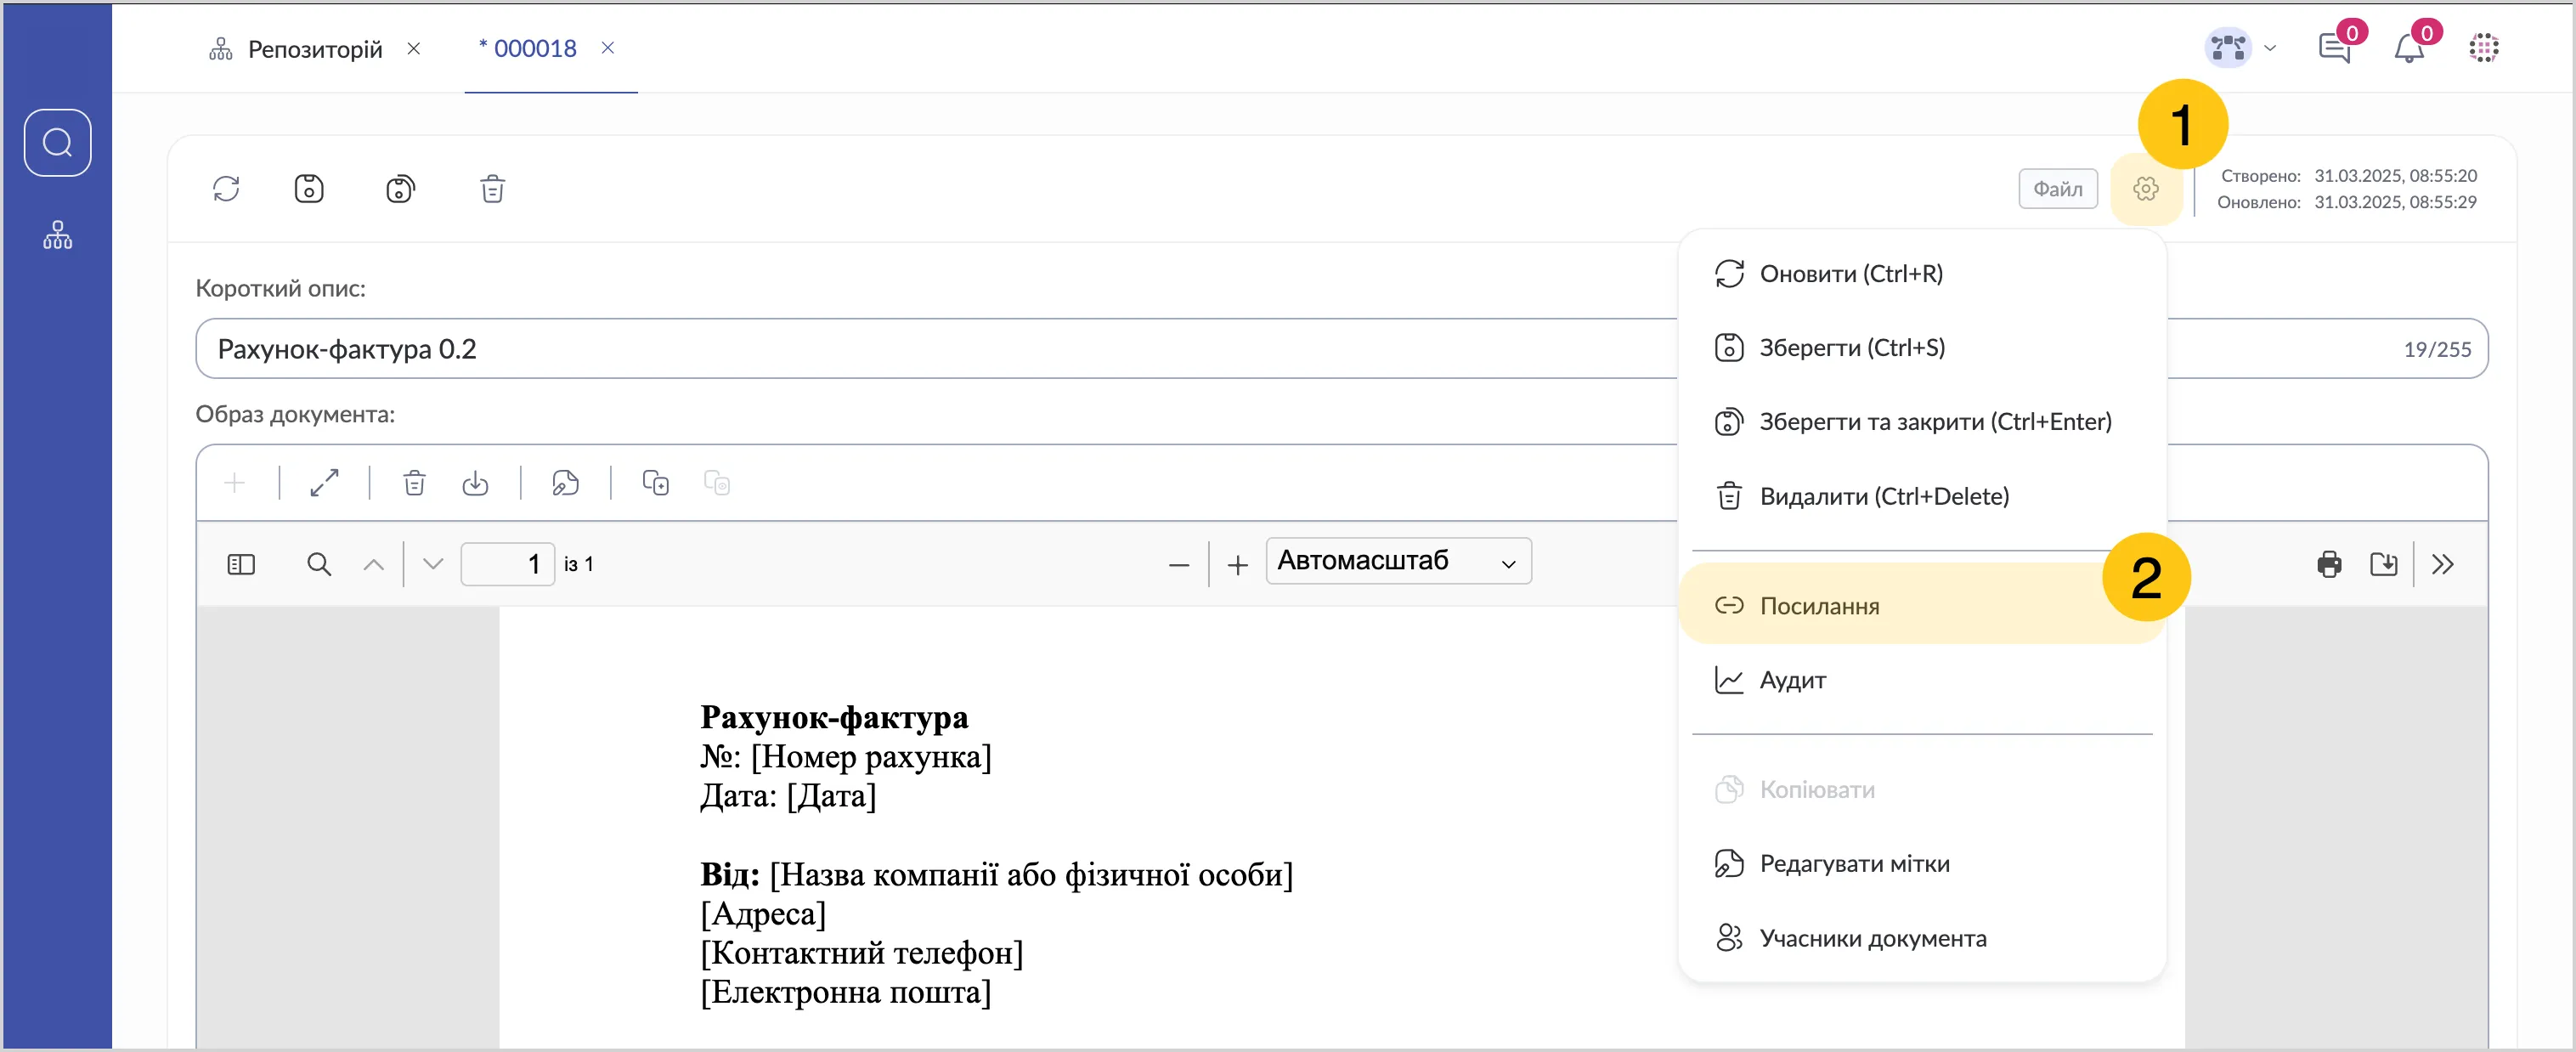
Task: Click the Файл button
Action: pyautogui.click(x=2057, y=189)
